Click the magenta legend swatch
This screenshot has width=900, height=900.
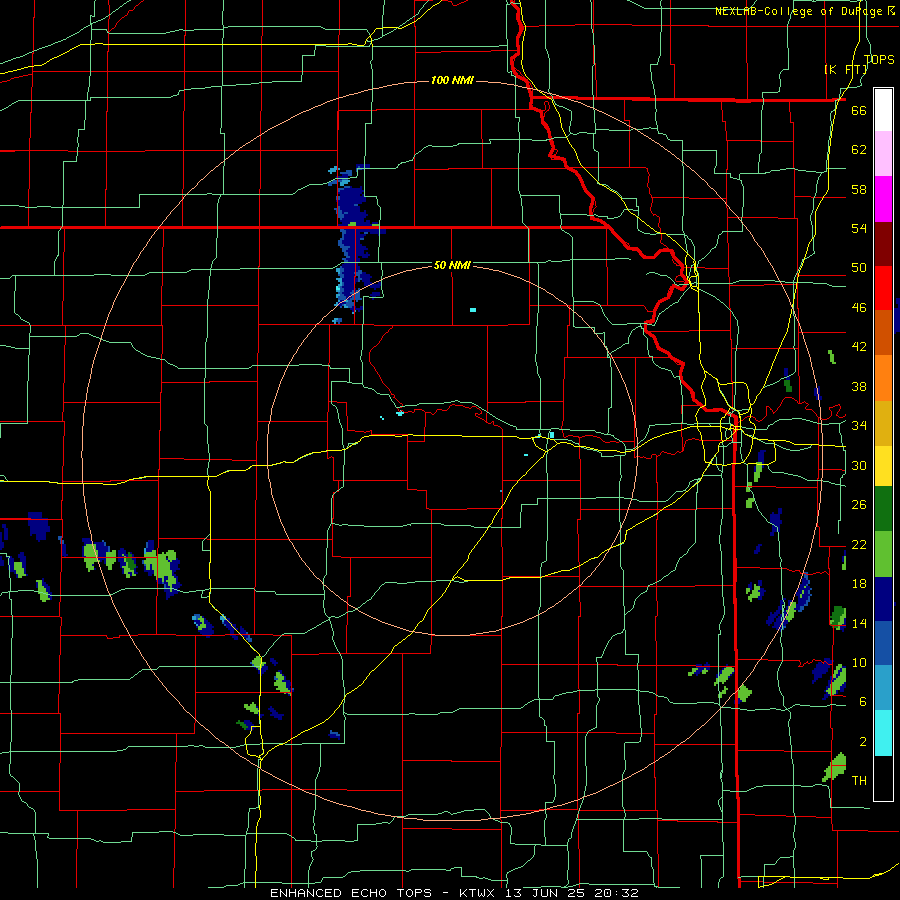[x=883, y=199]
